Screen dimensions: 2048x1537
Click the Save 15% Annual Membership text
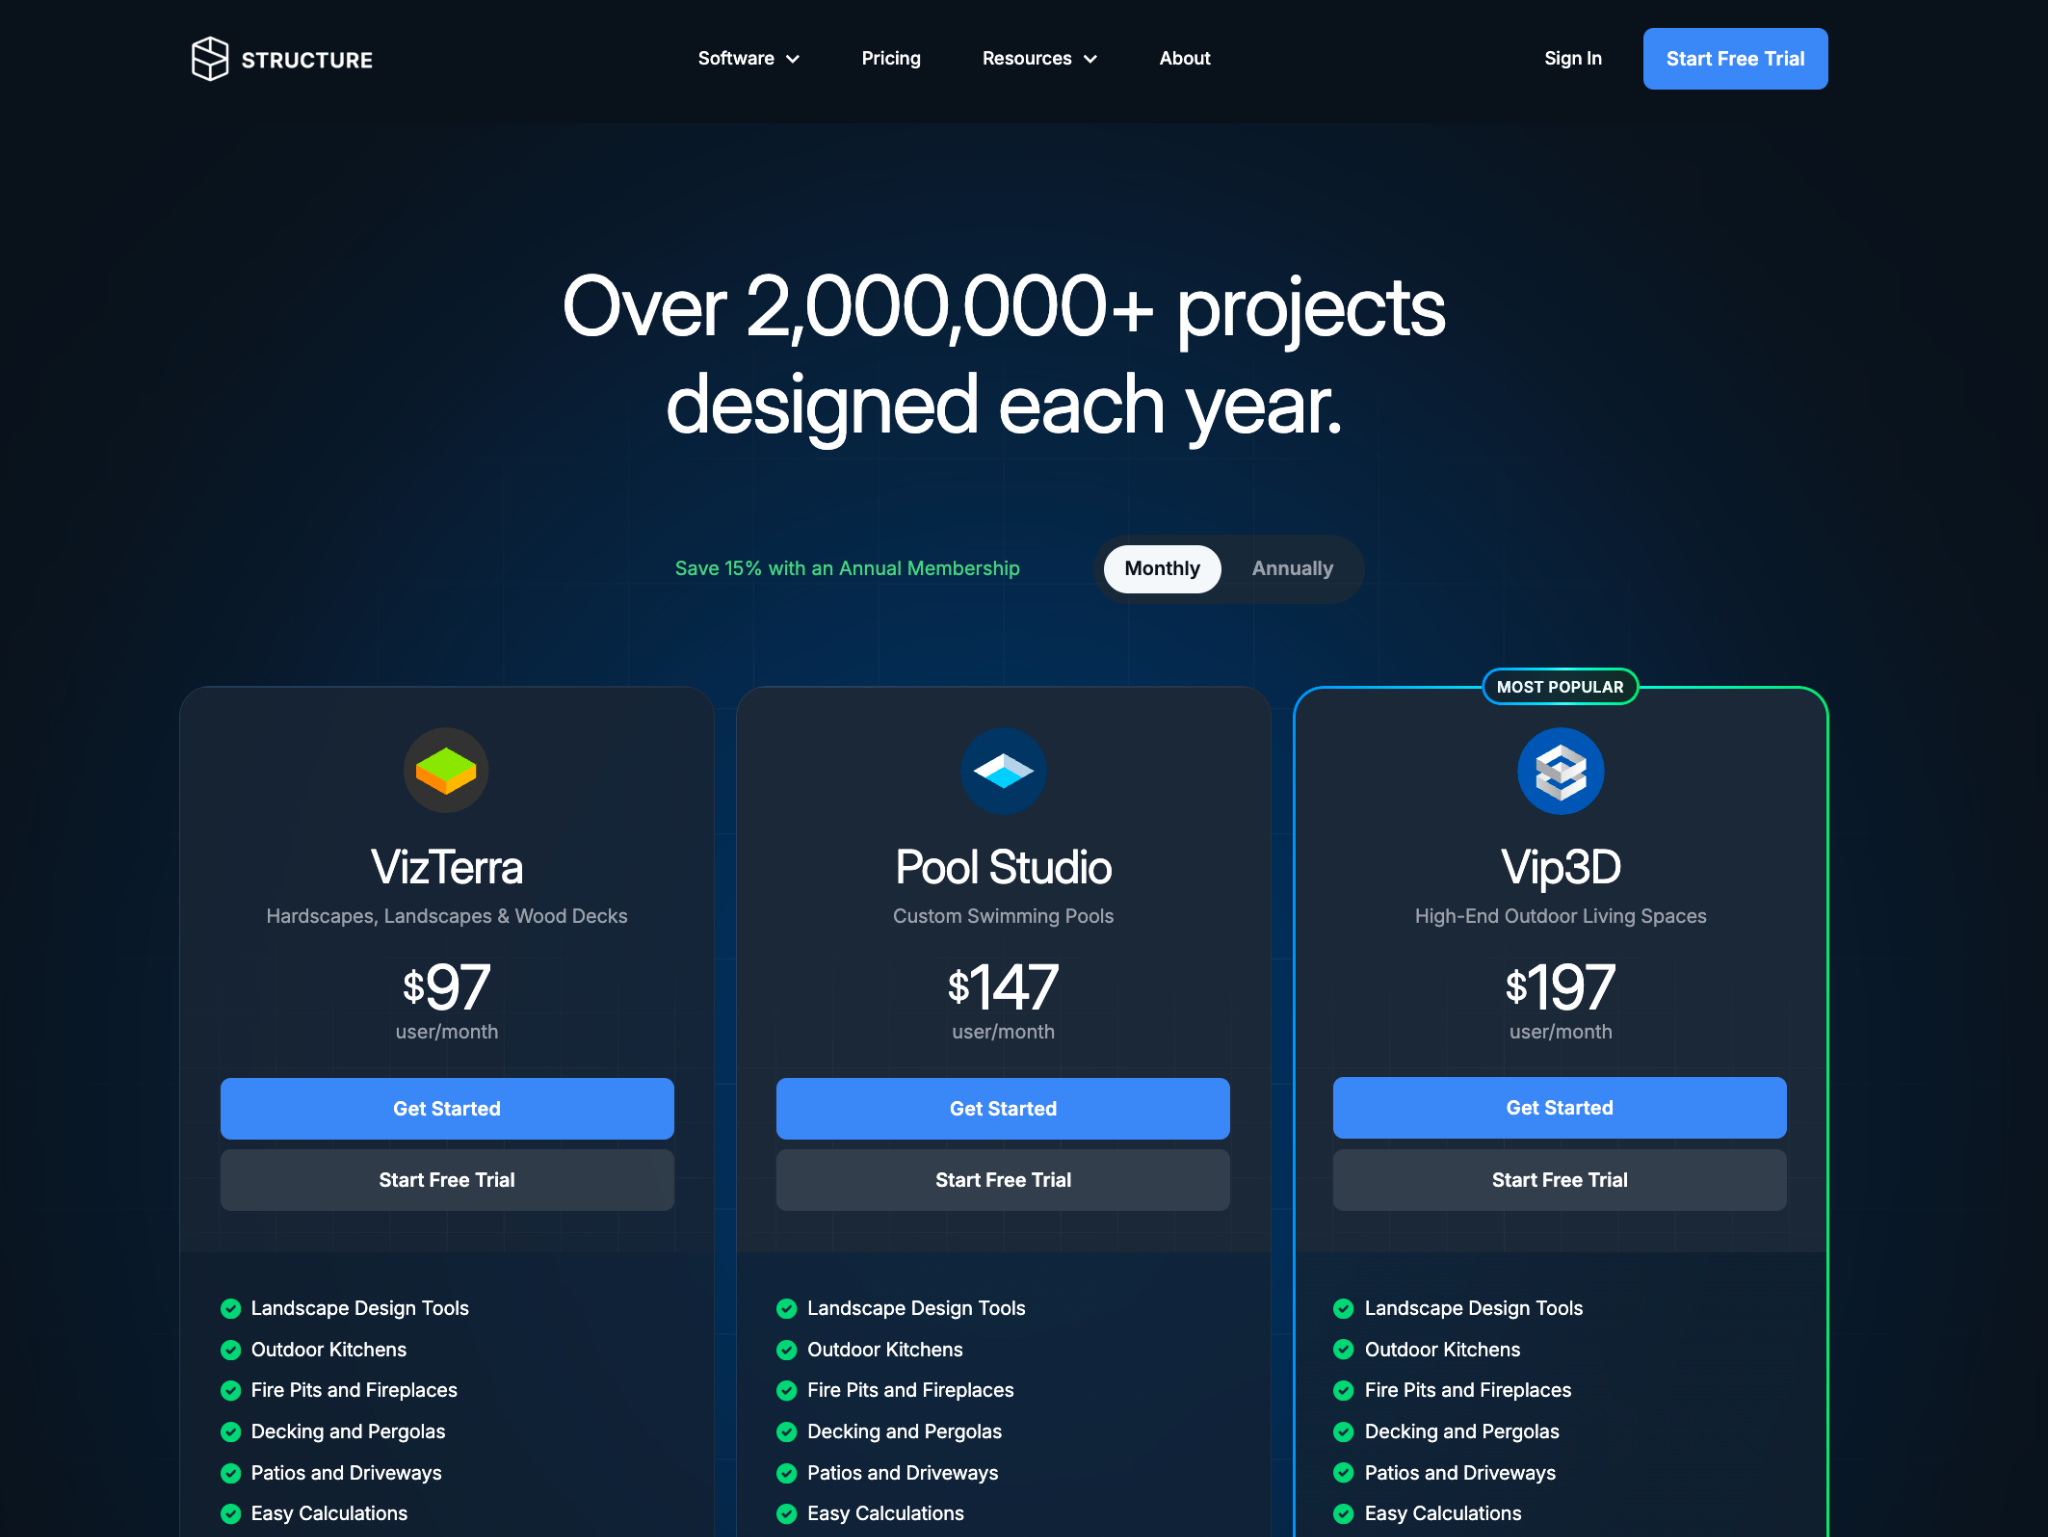(847, 568)
